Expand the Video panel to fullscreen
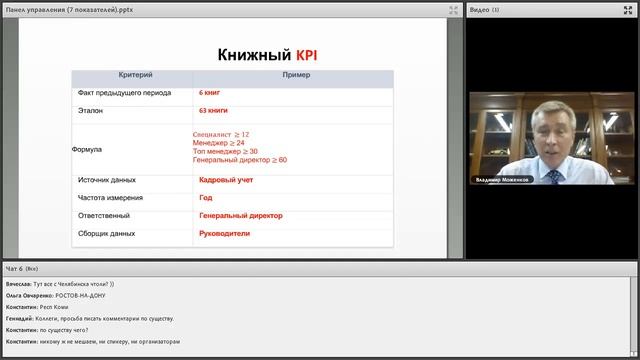The width and height of the screenshot is (640, 360). pos(628,10)
